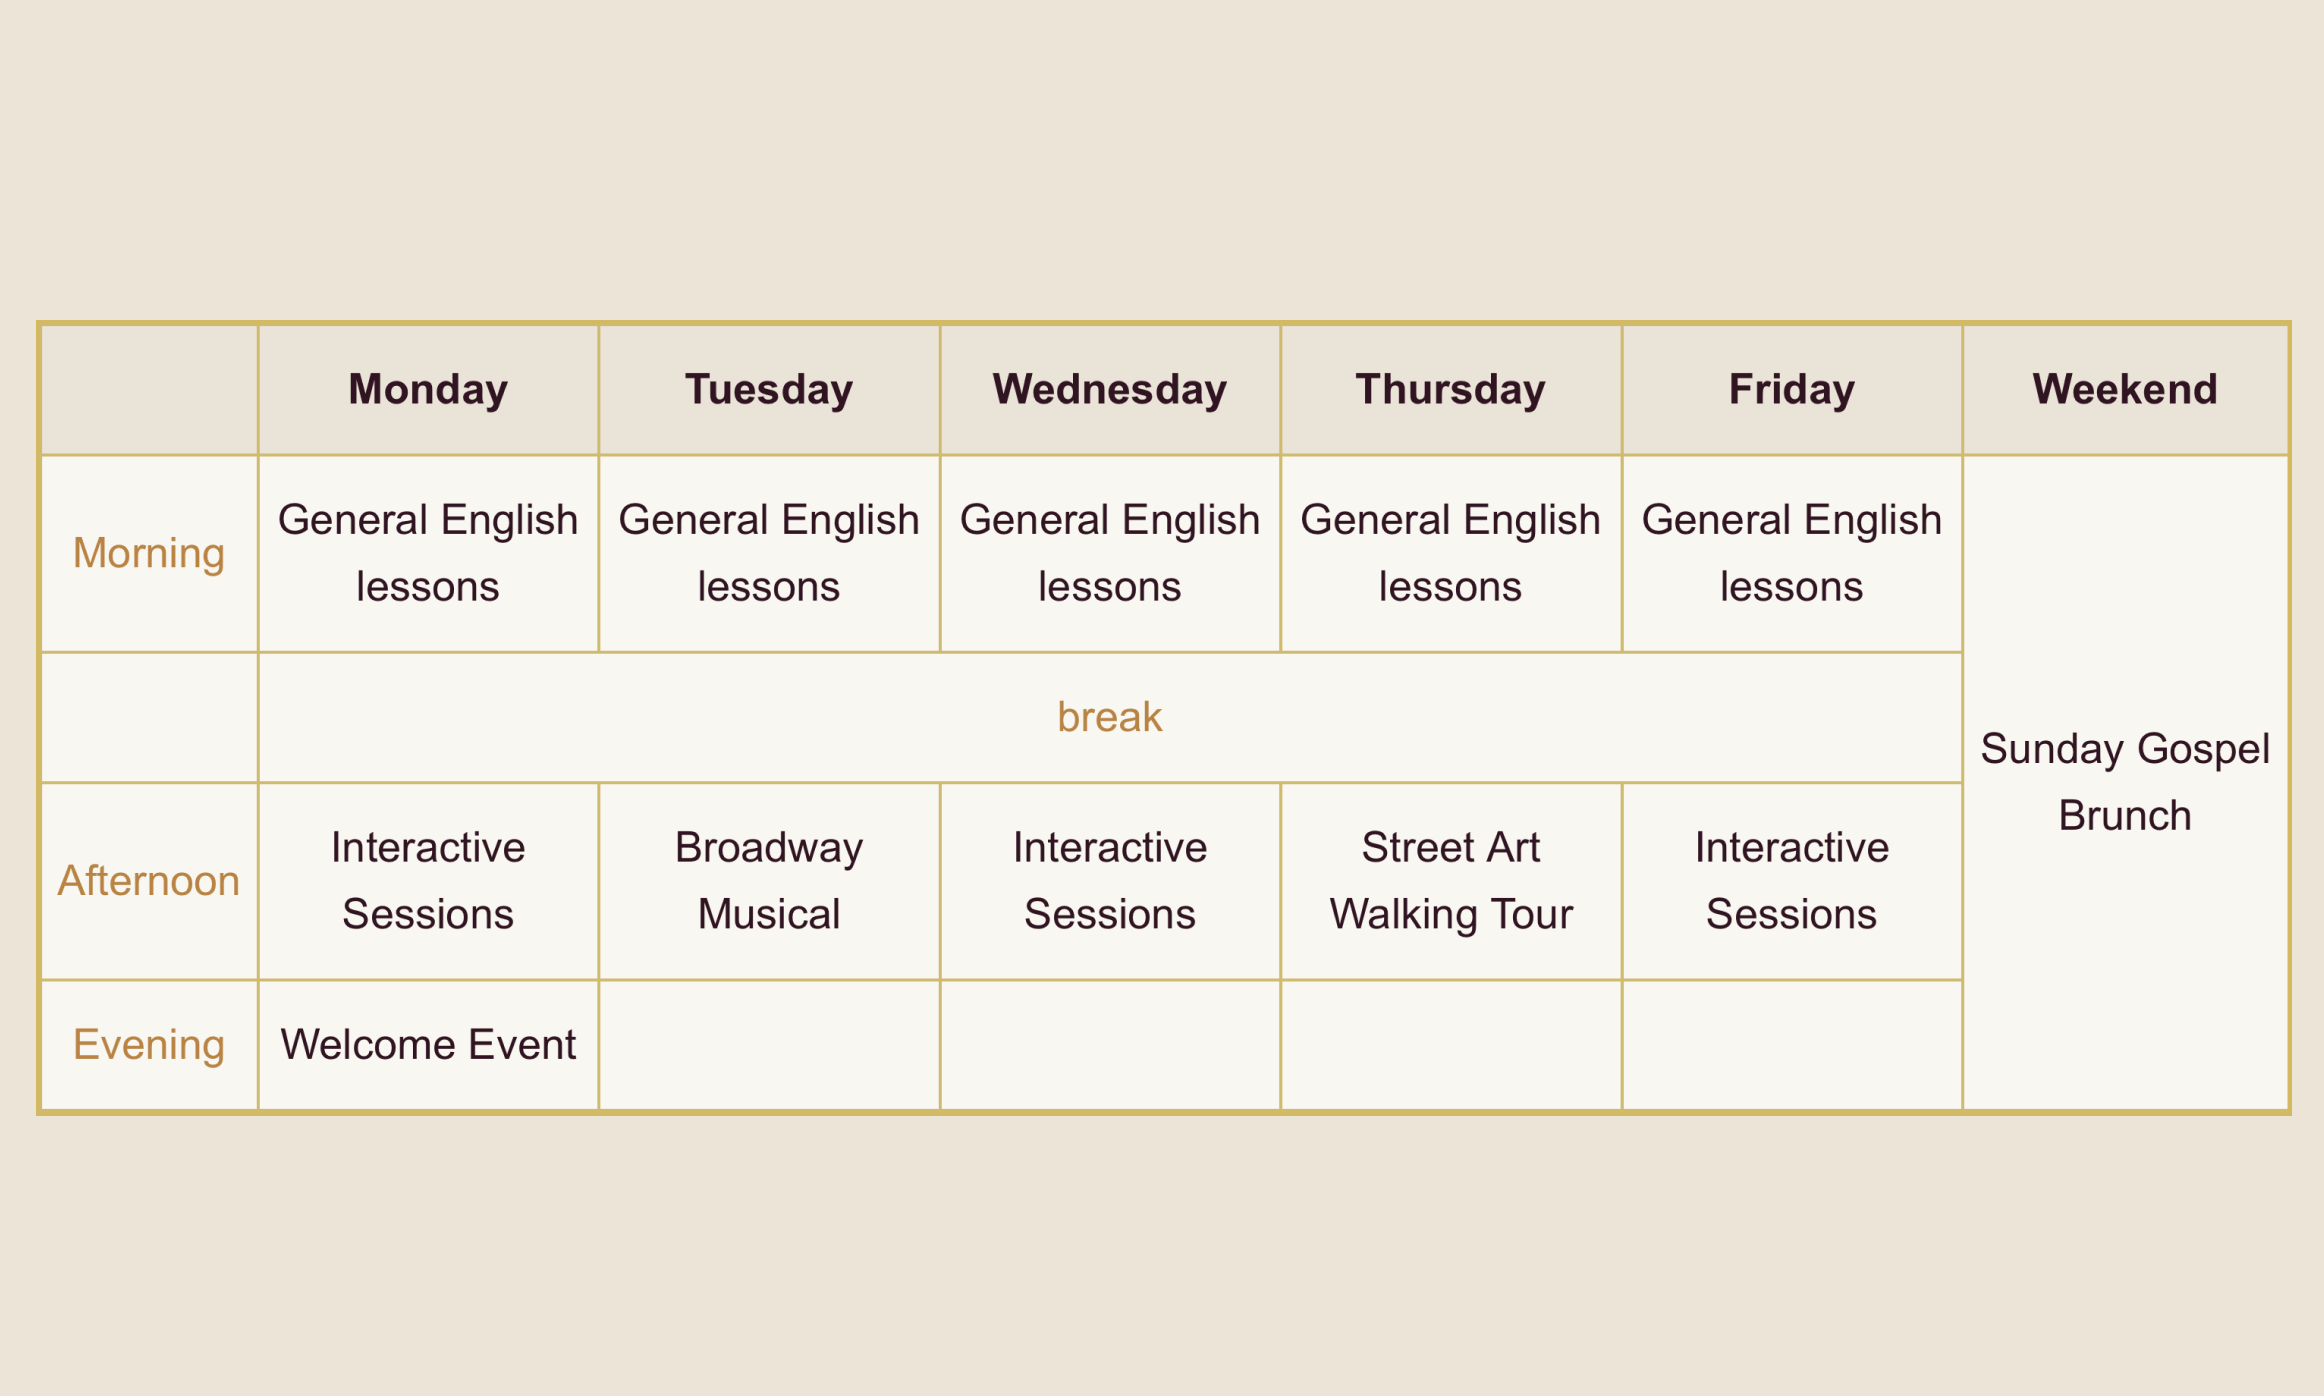
Task: Click the Monday column header
Action: tap(428, 389)
